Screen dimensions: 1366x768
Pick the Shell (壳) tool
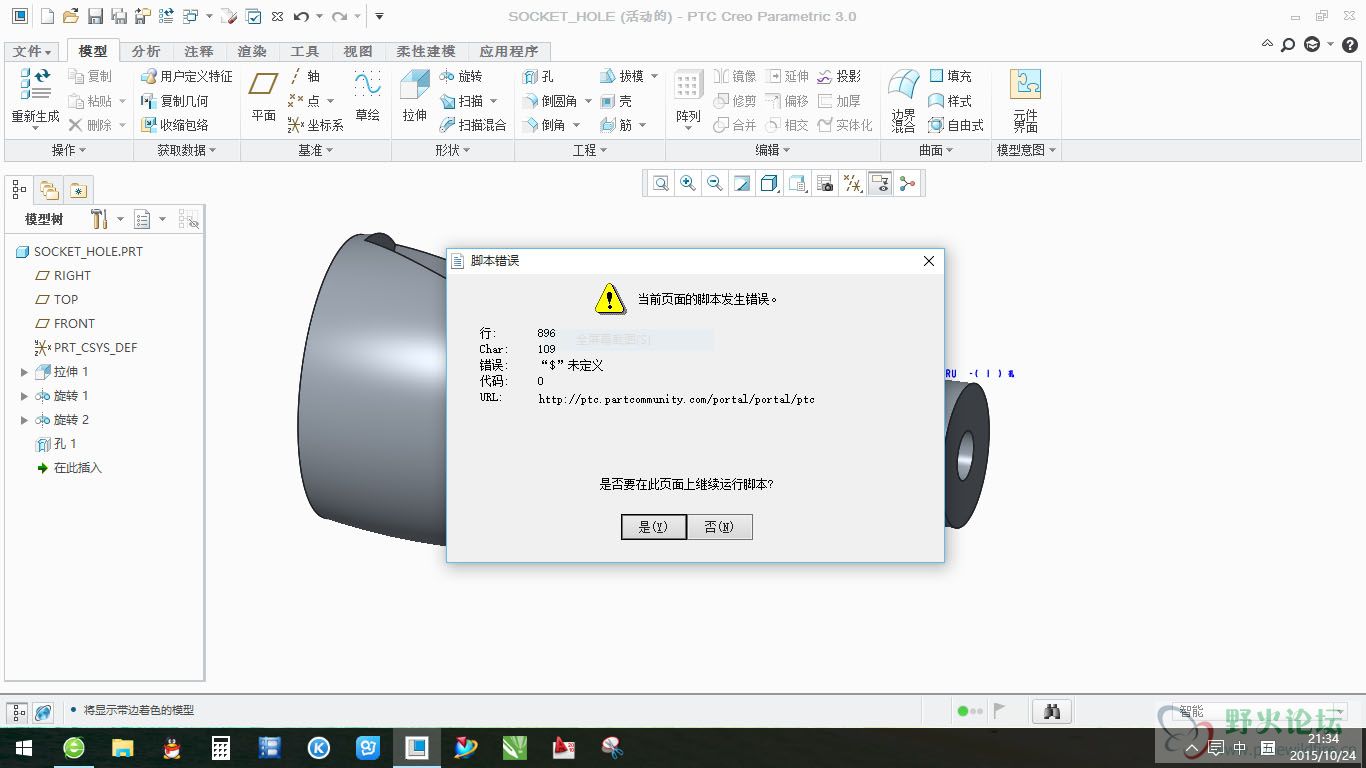(x=616, y=101)
